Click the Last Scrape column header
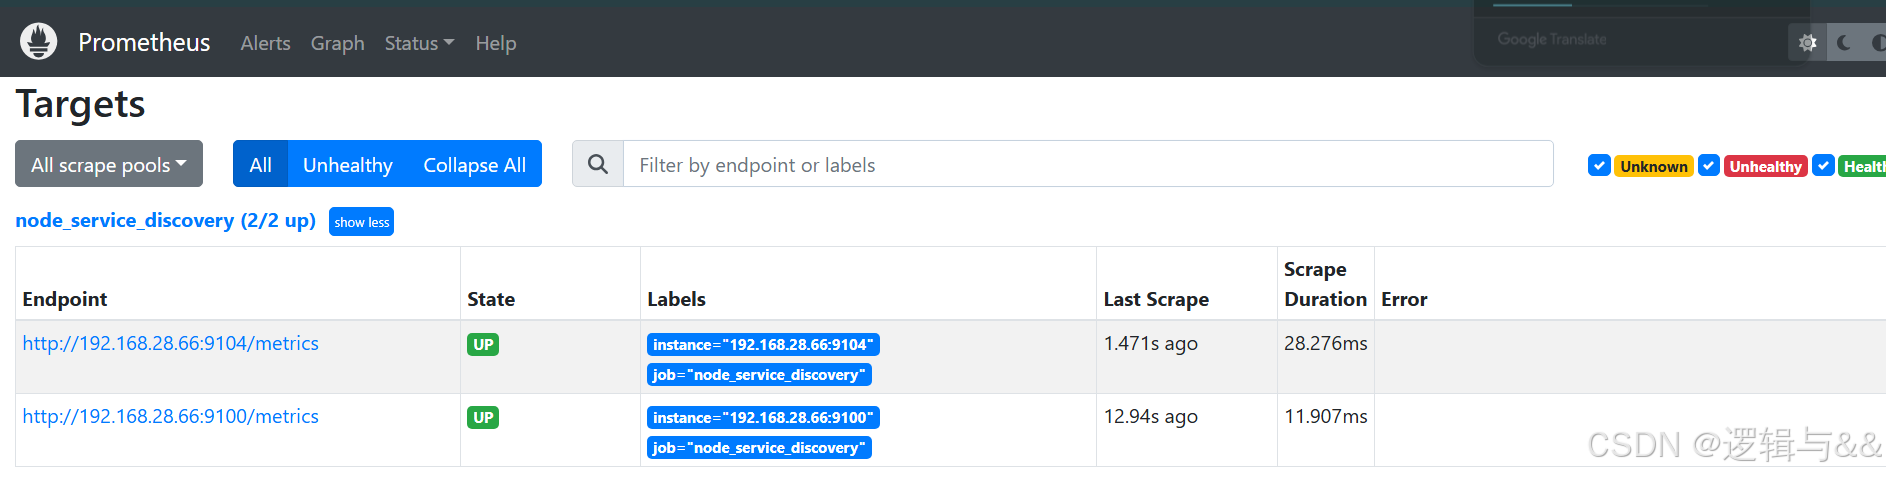The height and width of the screenshot is (477, 1886). pyautogui.click(x=1156, y=299)
